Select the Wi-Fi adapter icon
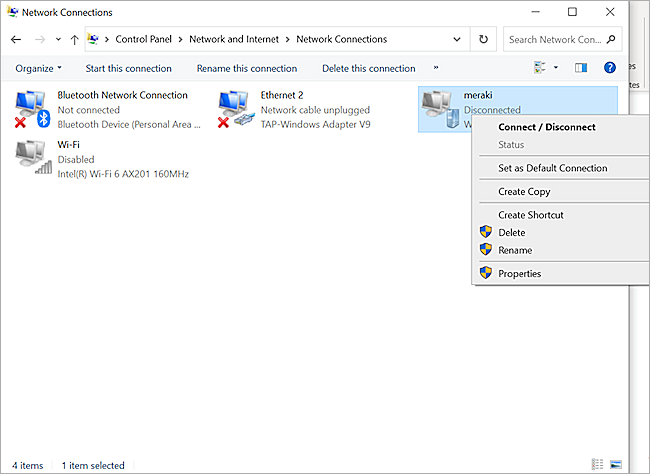The height and width of the screenshot is (474, 650). tap(33, 157)
